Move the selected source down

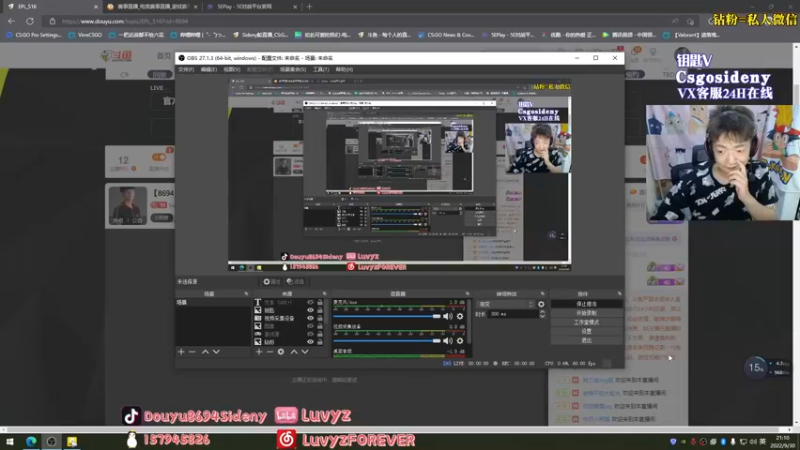point(305,352)
